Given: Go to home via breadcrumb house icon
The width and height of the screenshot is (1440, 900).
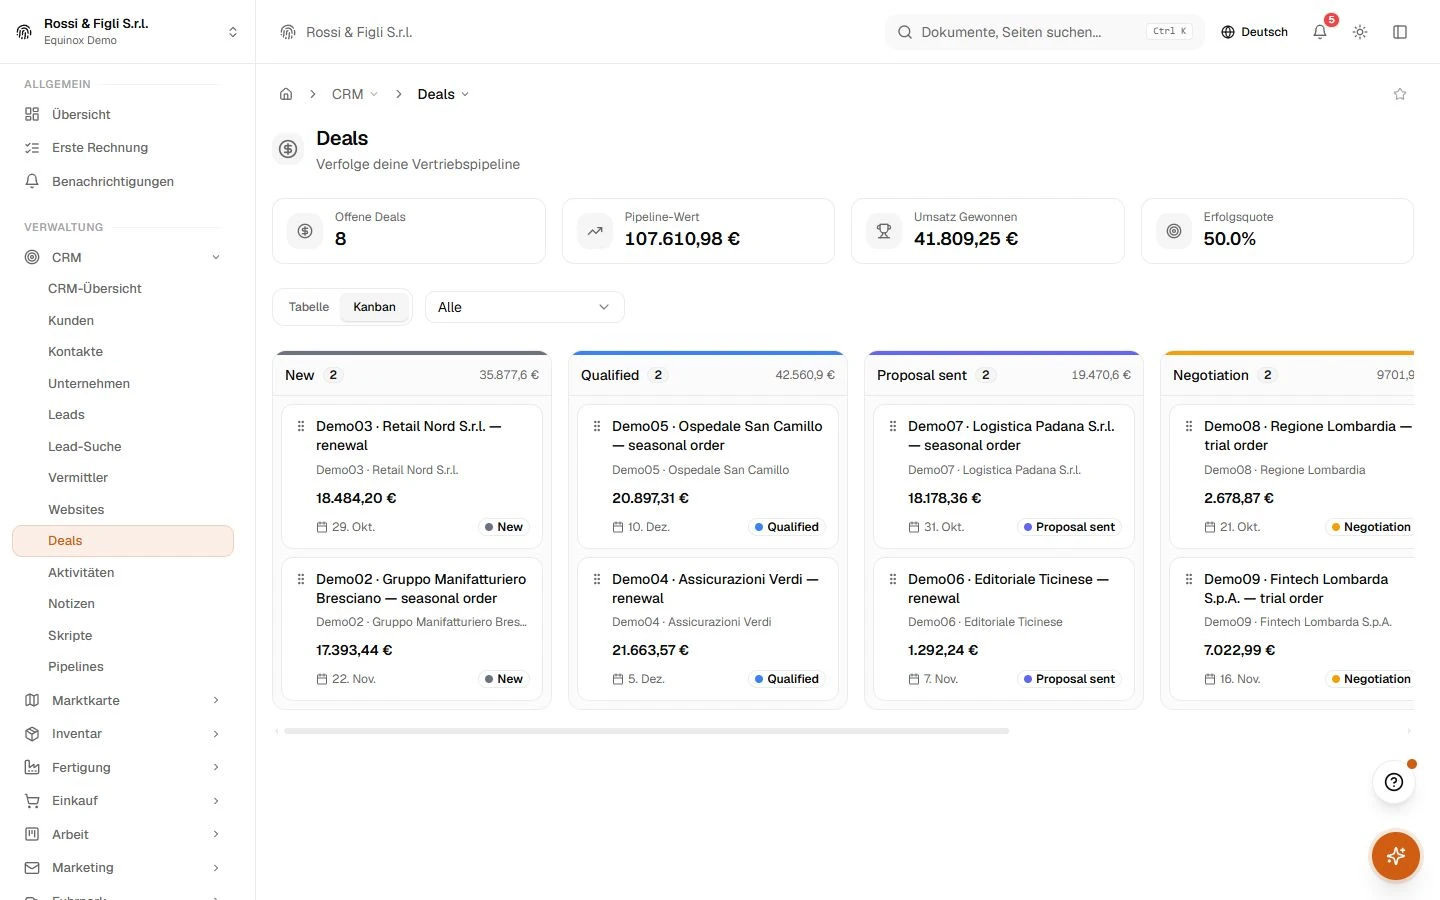Looking at the screenshot, I should [x=286, y=94].
